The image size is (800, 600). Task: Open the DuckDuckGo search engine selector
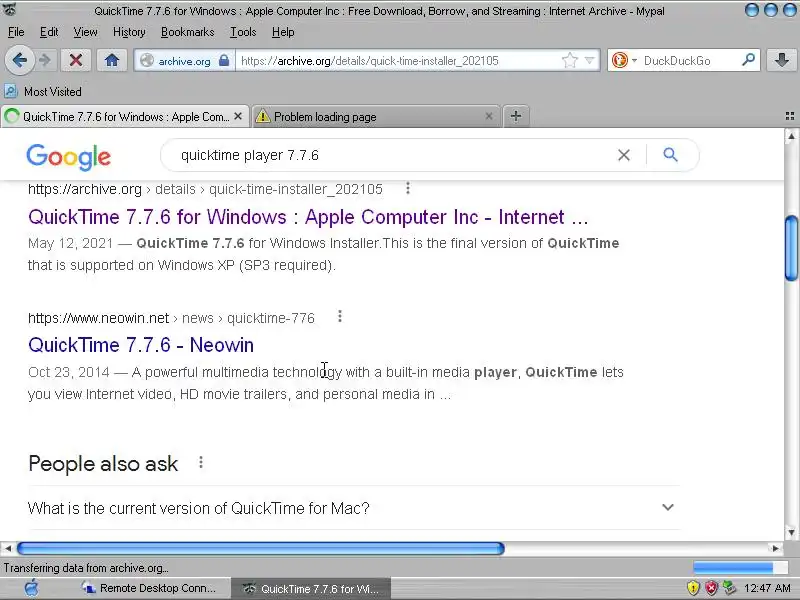(x=624, y=61)
